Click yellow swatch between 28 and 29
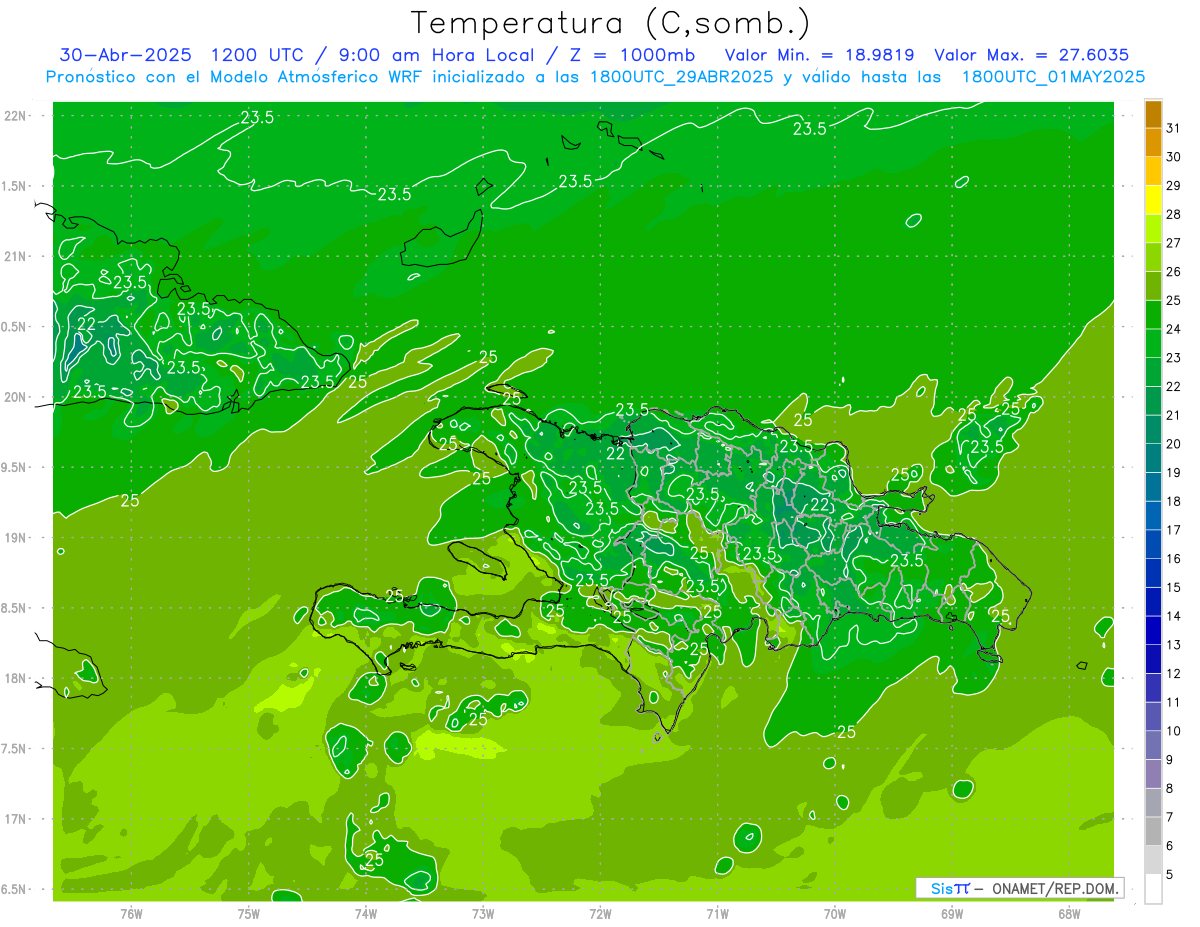The width and height of the screenshot is (1200, 927). pyautogui.click(x=1153, y=200)
